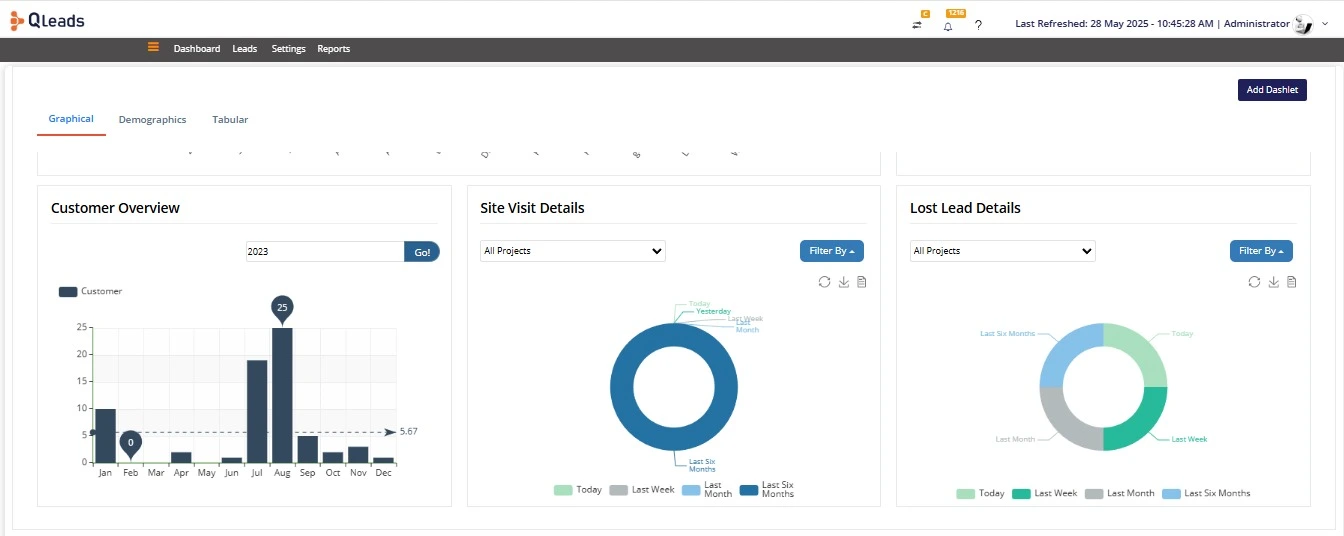This screenshot has width=1344, height=536.
Task: Click the Site Visit Details heading
Action: tap(532, 208)
